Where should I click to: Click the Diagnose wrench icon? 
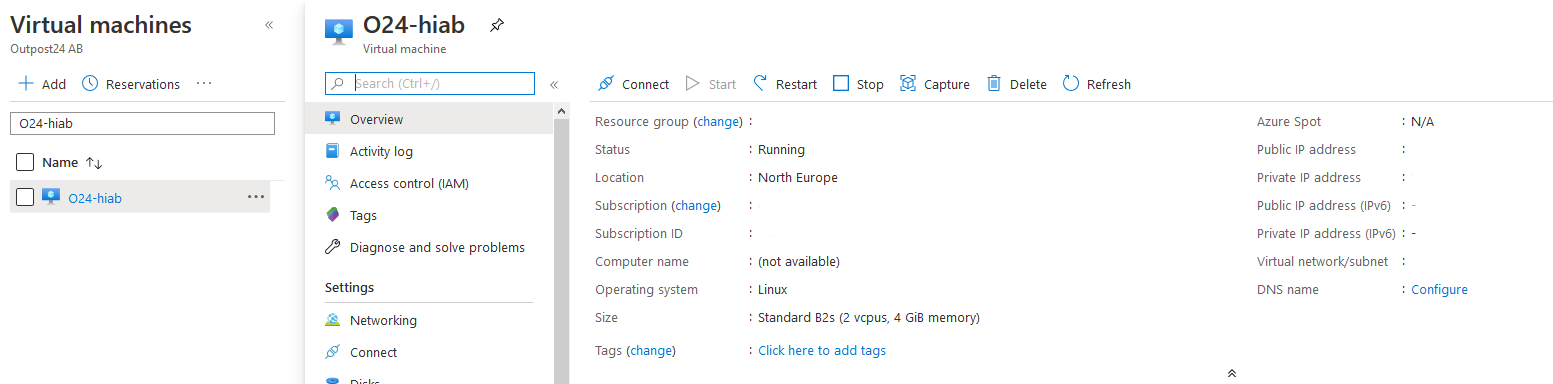click(333, 247)
